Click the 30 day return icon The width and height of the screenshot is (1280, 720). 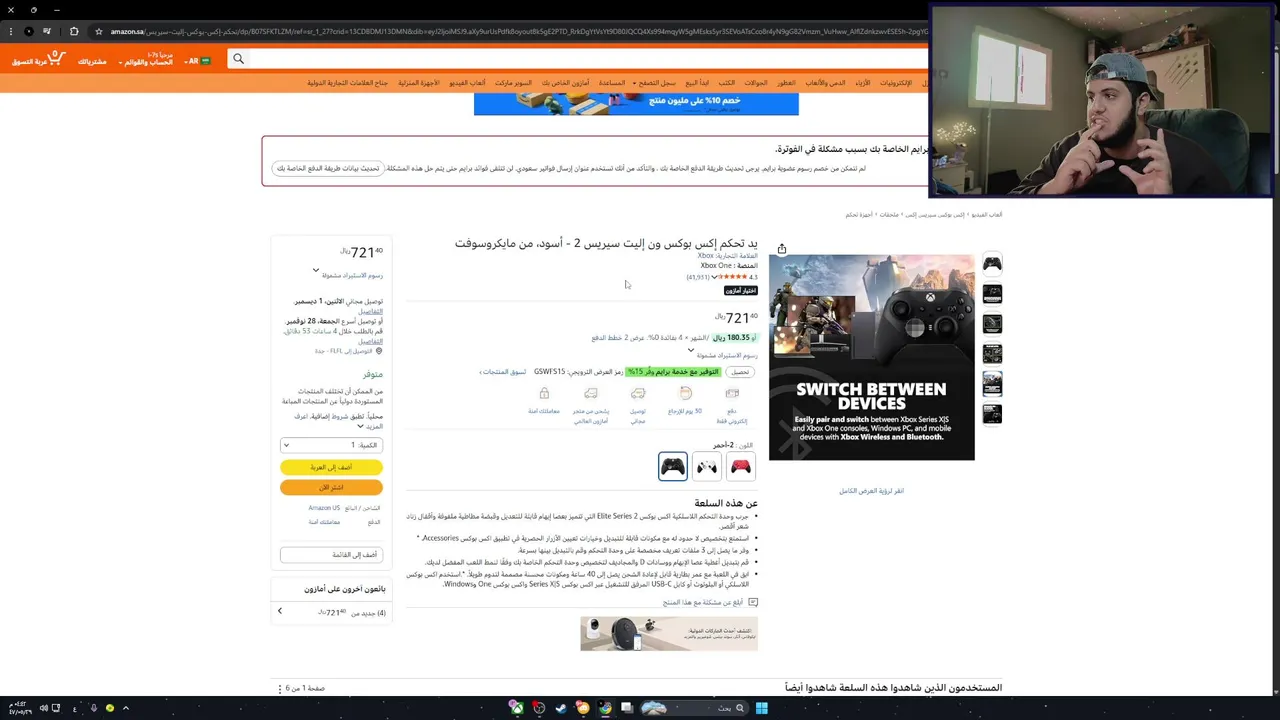click(x=685, y=394)
